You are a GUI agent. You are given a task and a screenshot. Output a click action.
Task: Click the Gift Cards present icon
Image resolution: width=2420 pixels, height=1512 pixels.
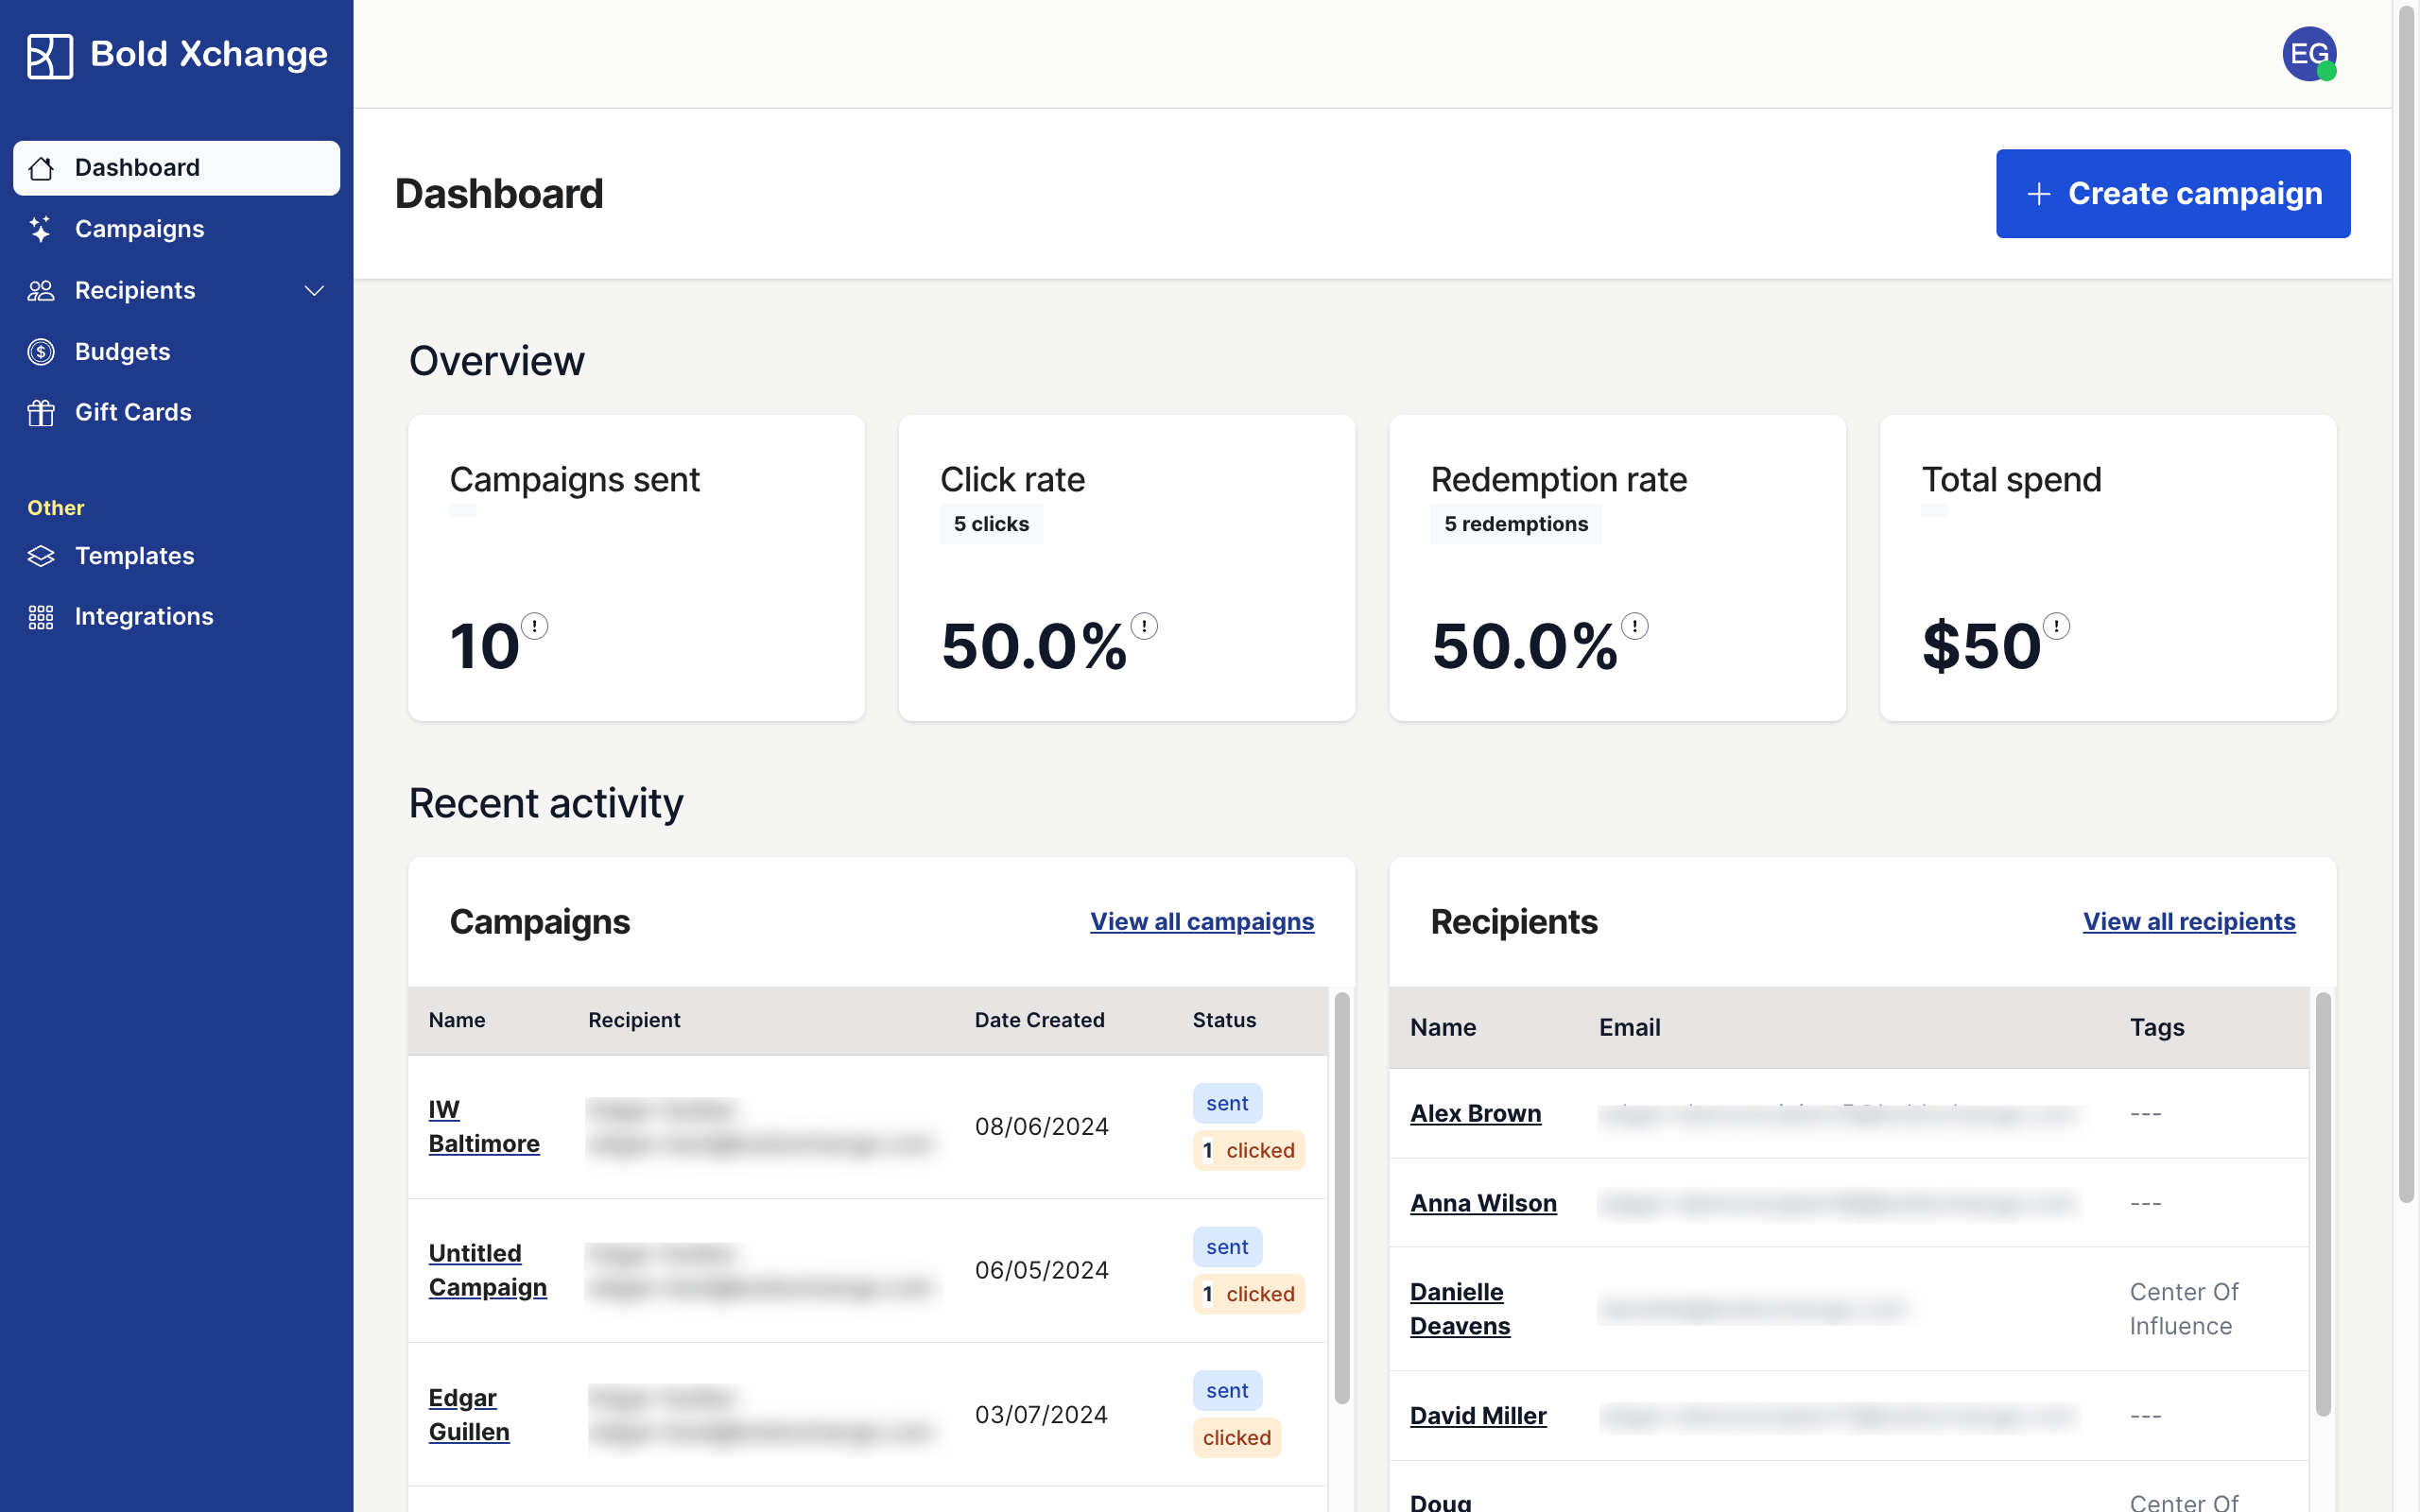pos(41,413)
